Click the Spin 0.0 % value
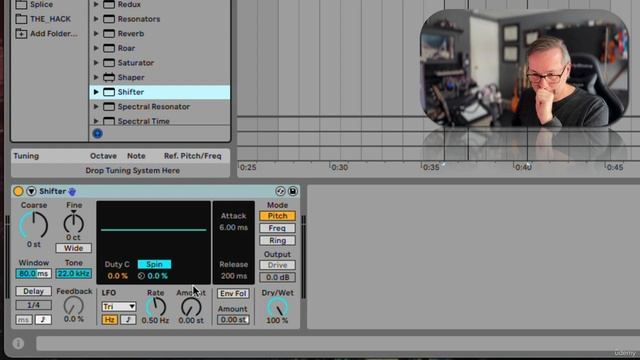The image size is (640, 360). point(158,276)
